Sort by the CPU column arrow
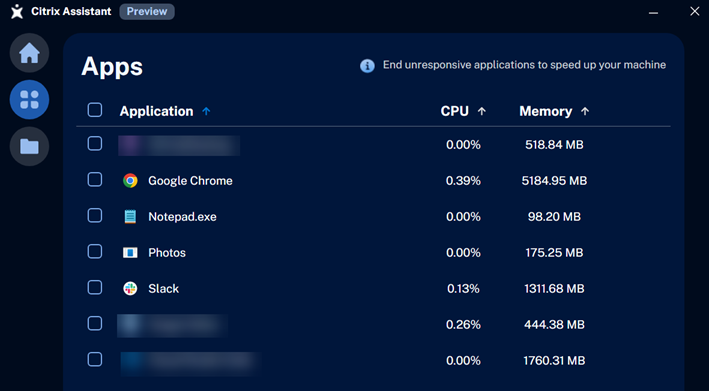This screenshot has width=709, height=391. point(482,111)
